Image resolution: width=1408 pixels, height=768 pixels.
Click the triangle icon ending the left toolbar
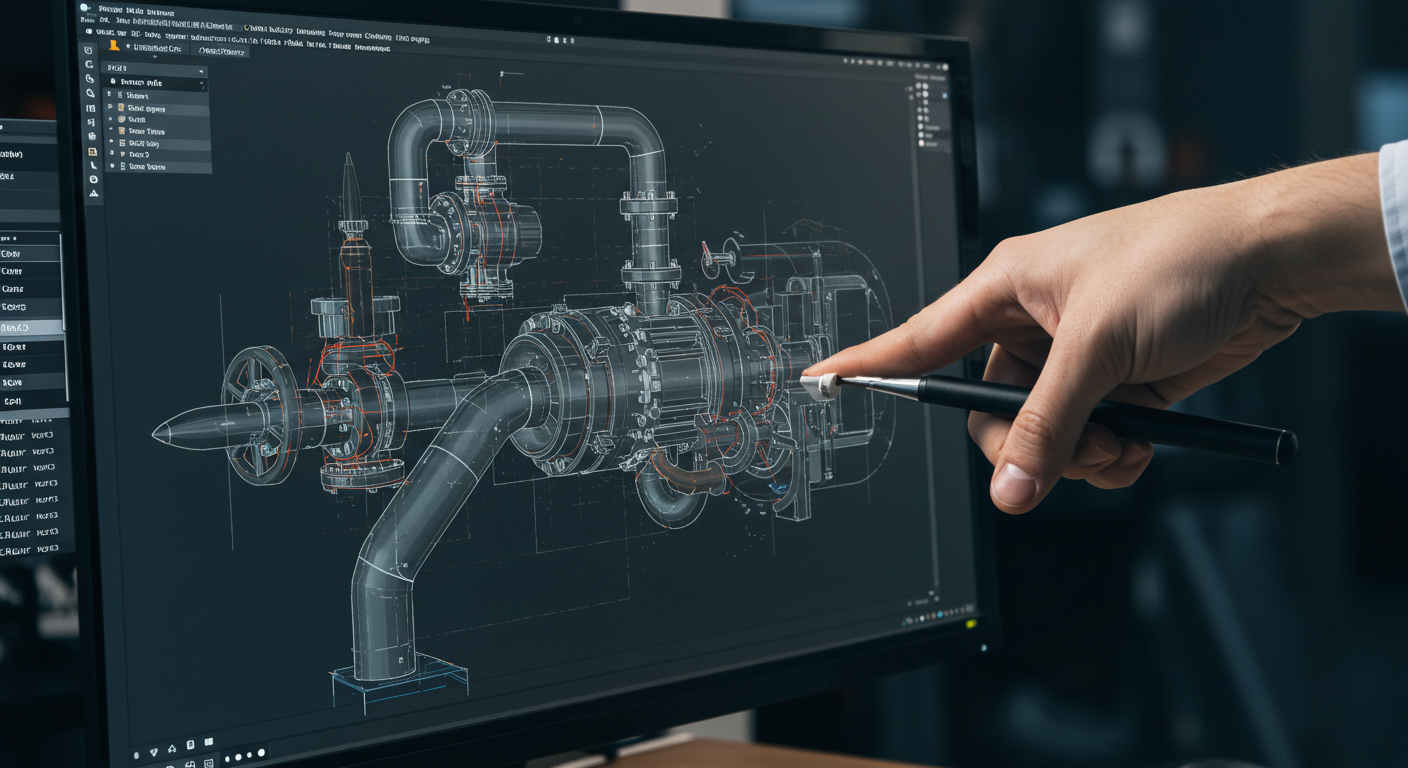pyautogui.click(x=94, y=193)
